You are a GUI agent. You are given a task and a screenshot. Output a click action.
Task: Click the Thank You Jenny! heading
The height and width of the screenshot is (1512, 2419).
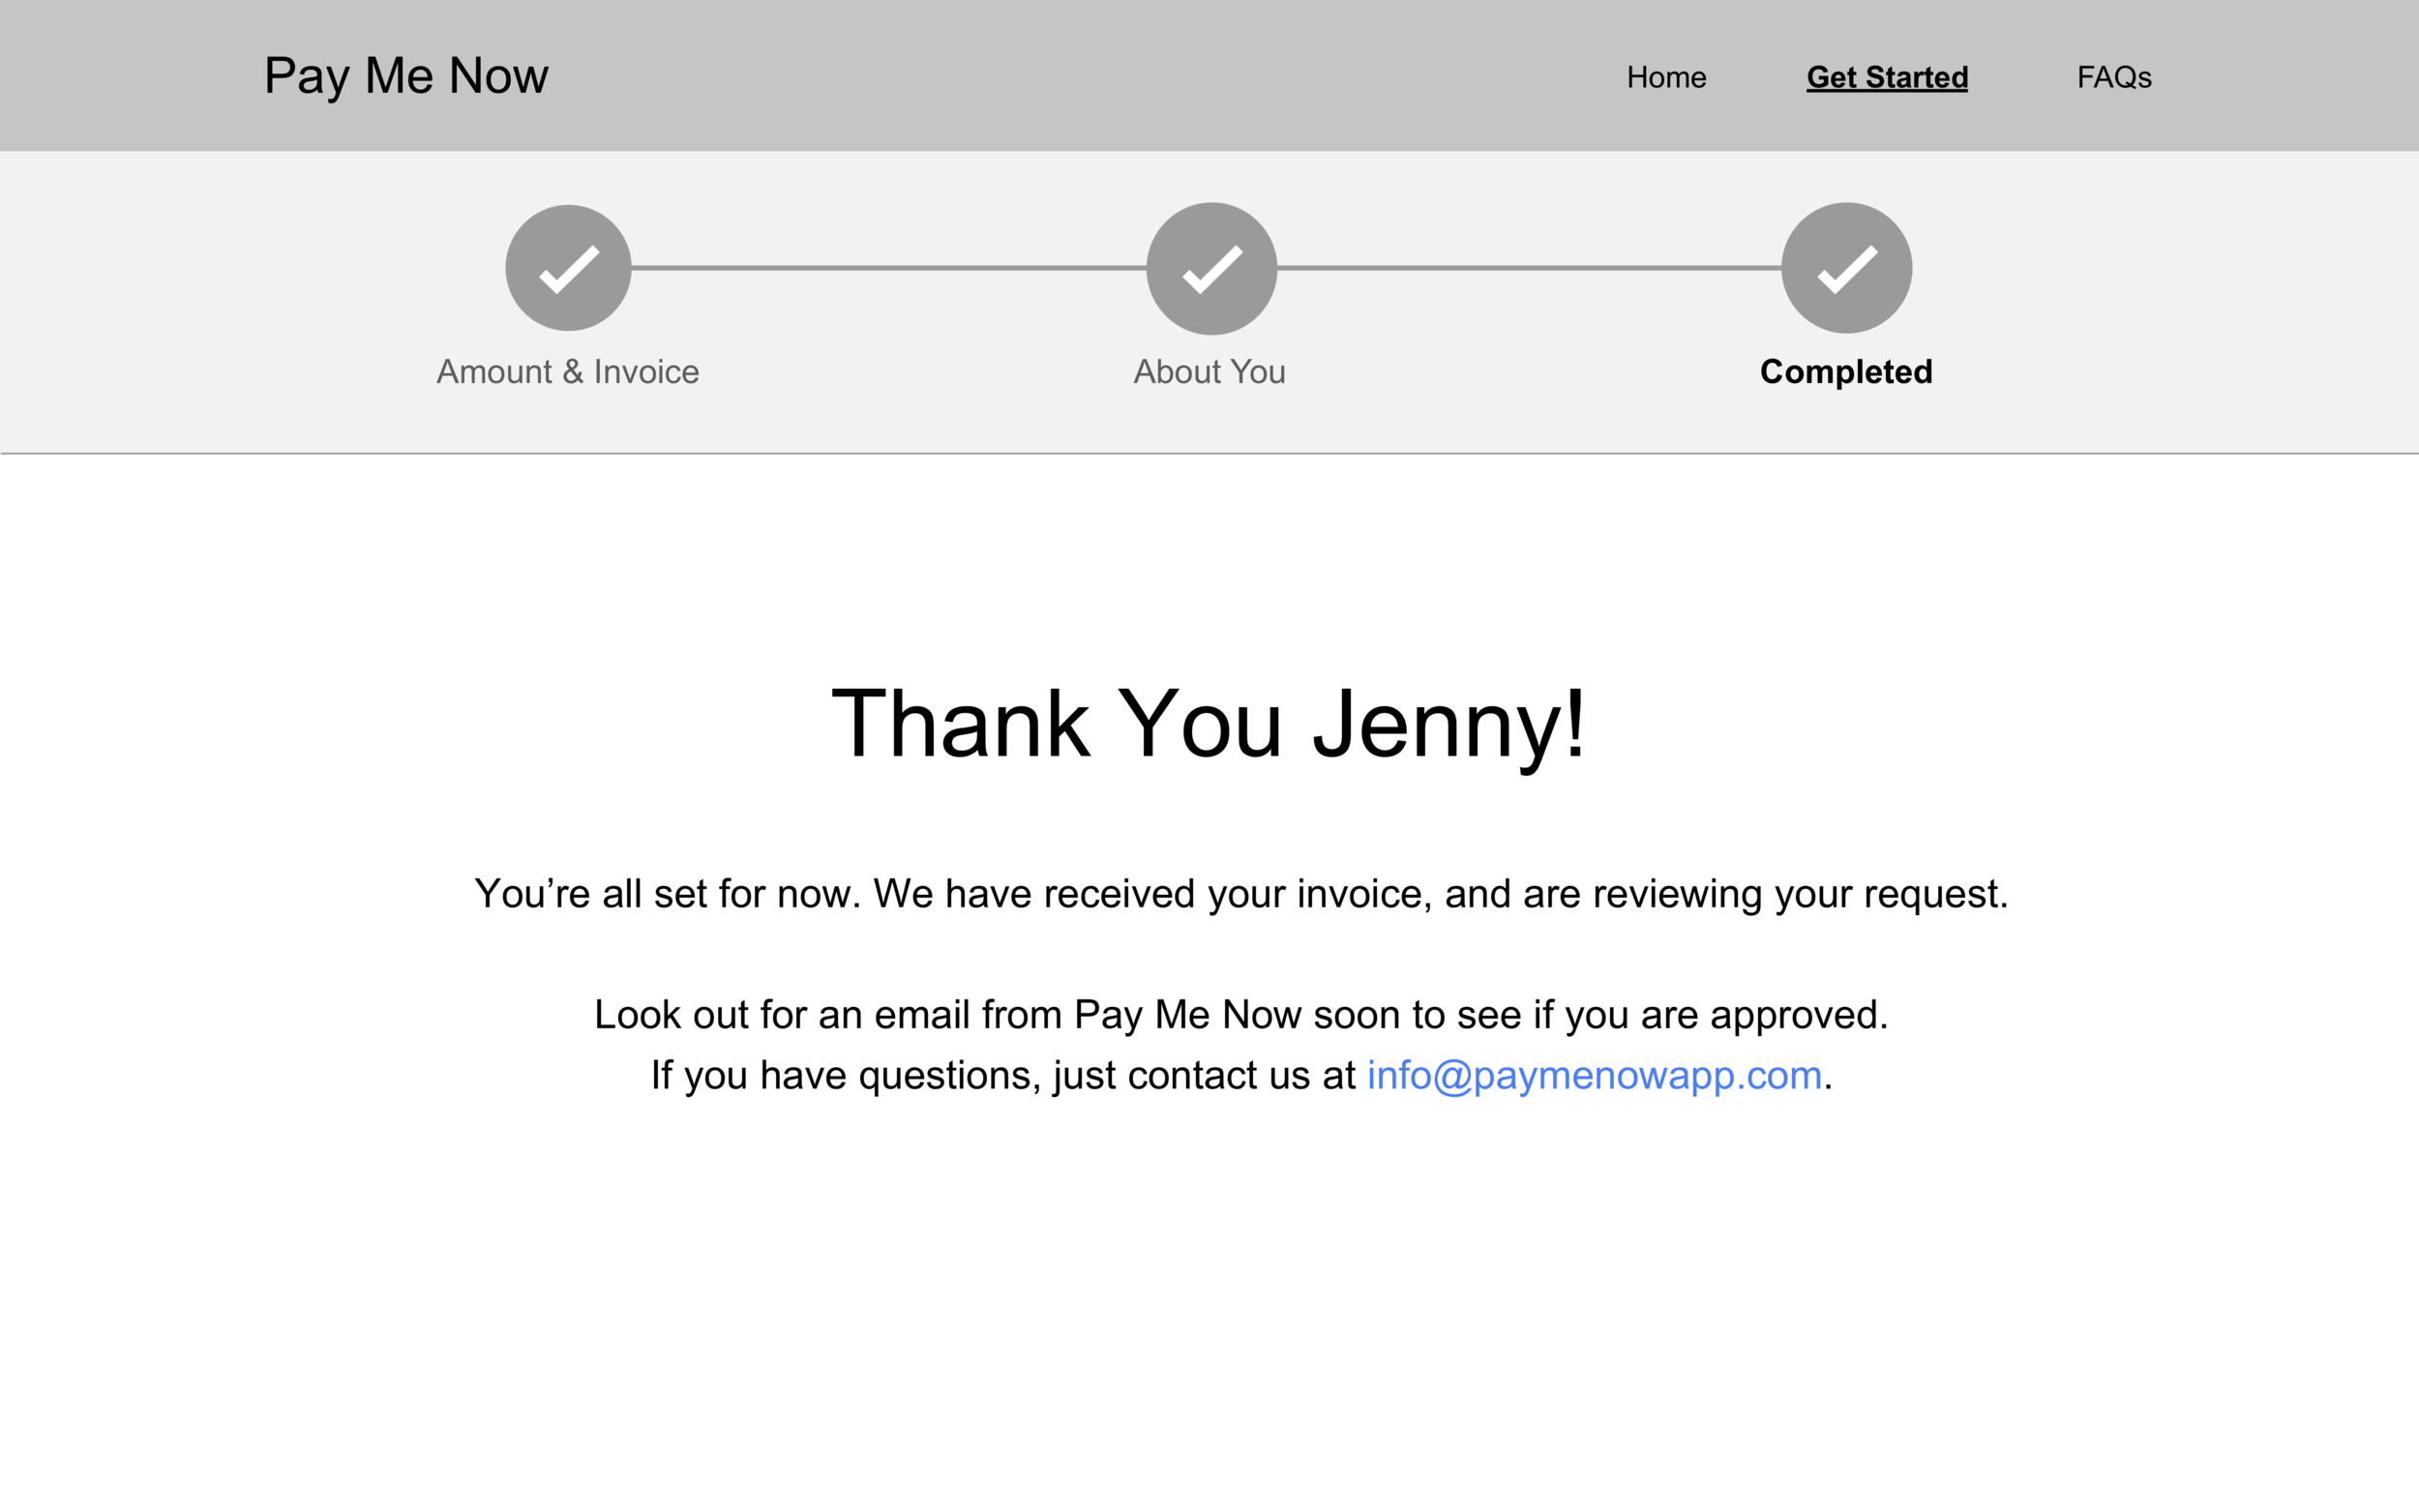[1208, 723]
